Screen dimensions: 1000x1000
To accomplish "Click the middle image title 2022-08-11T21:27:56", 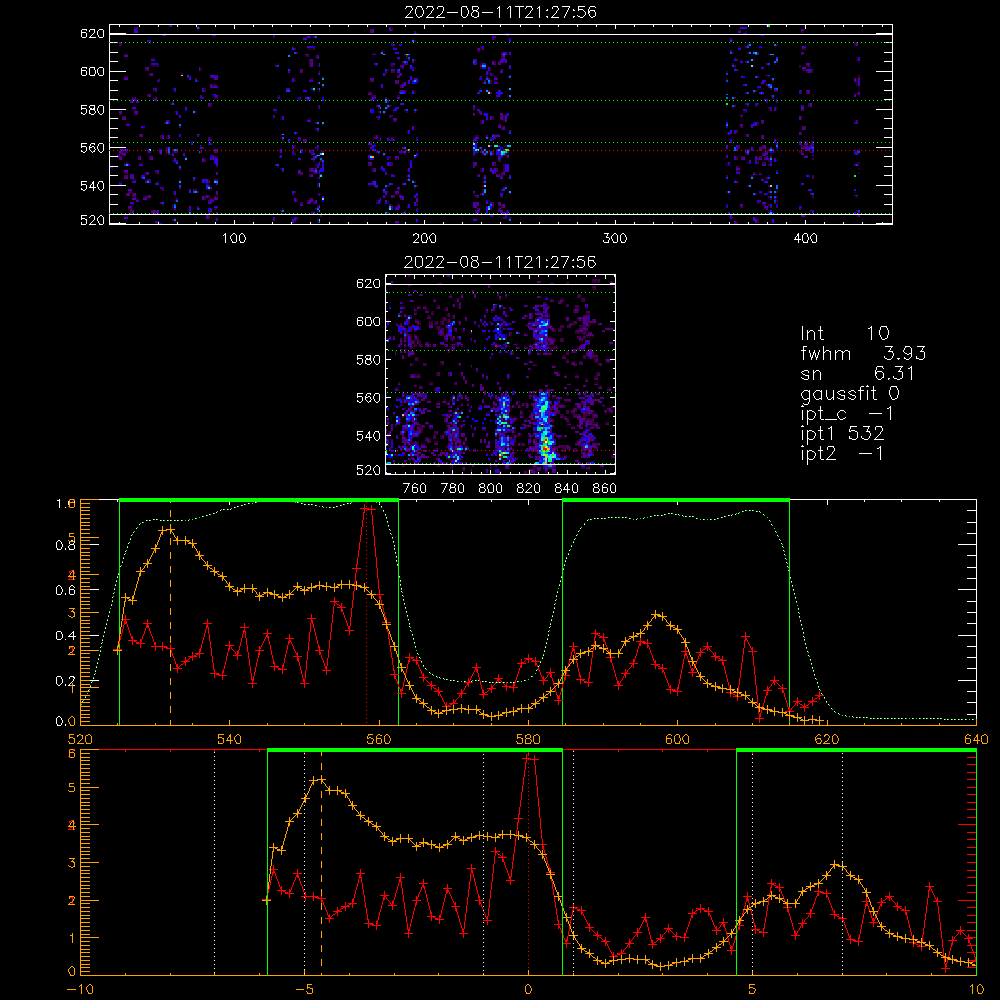I will click(x=500, y=262).
